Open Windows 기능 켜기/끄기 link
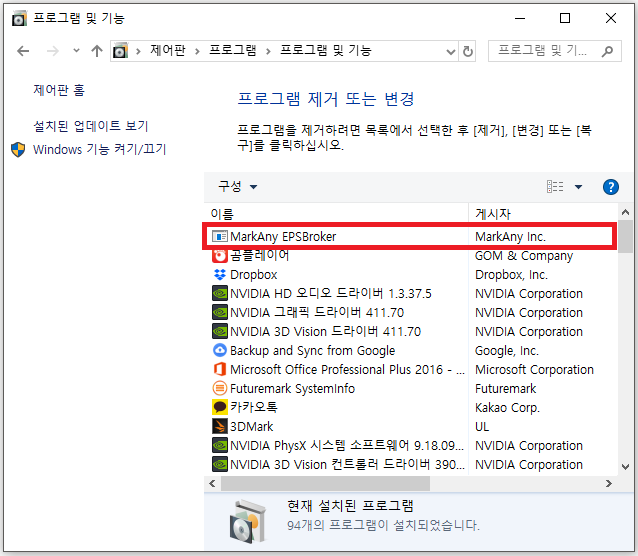The image size is (638, 556). (100, 149)
